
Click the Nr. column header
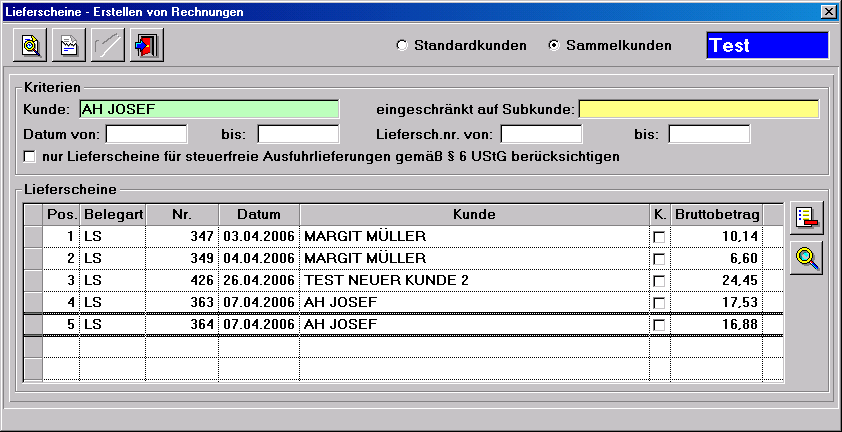(x=182, y=215)
